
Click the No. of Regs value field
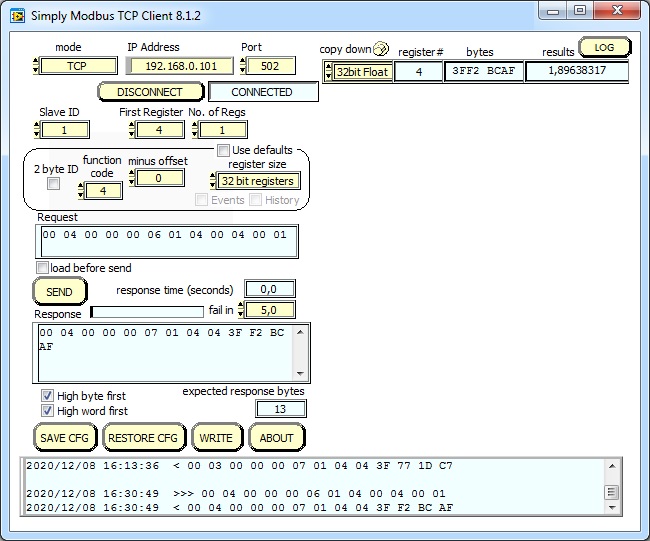click(x=223, y=130)
